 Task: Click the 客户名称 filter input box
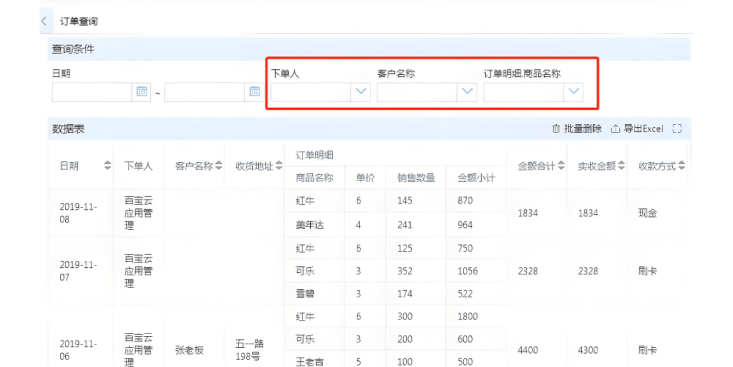(417, 92)
